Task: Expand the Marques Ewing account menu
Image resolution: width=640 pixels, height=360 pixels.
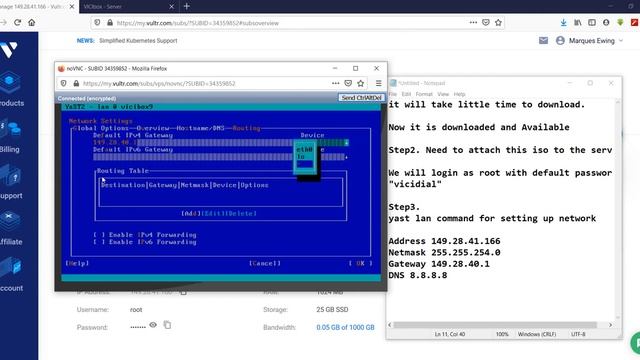Action: (589, 41)
